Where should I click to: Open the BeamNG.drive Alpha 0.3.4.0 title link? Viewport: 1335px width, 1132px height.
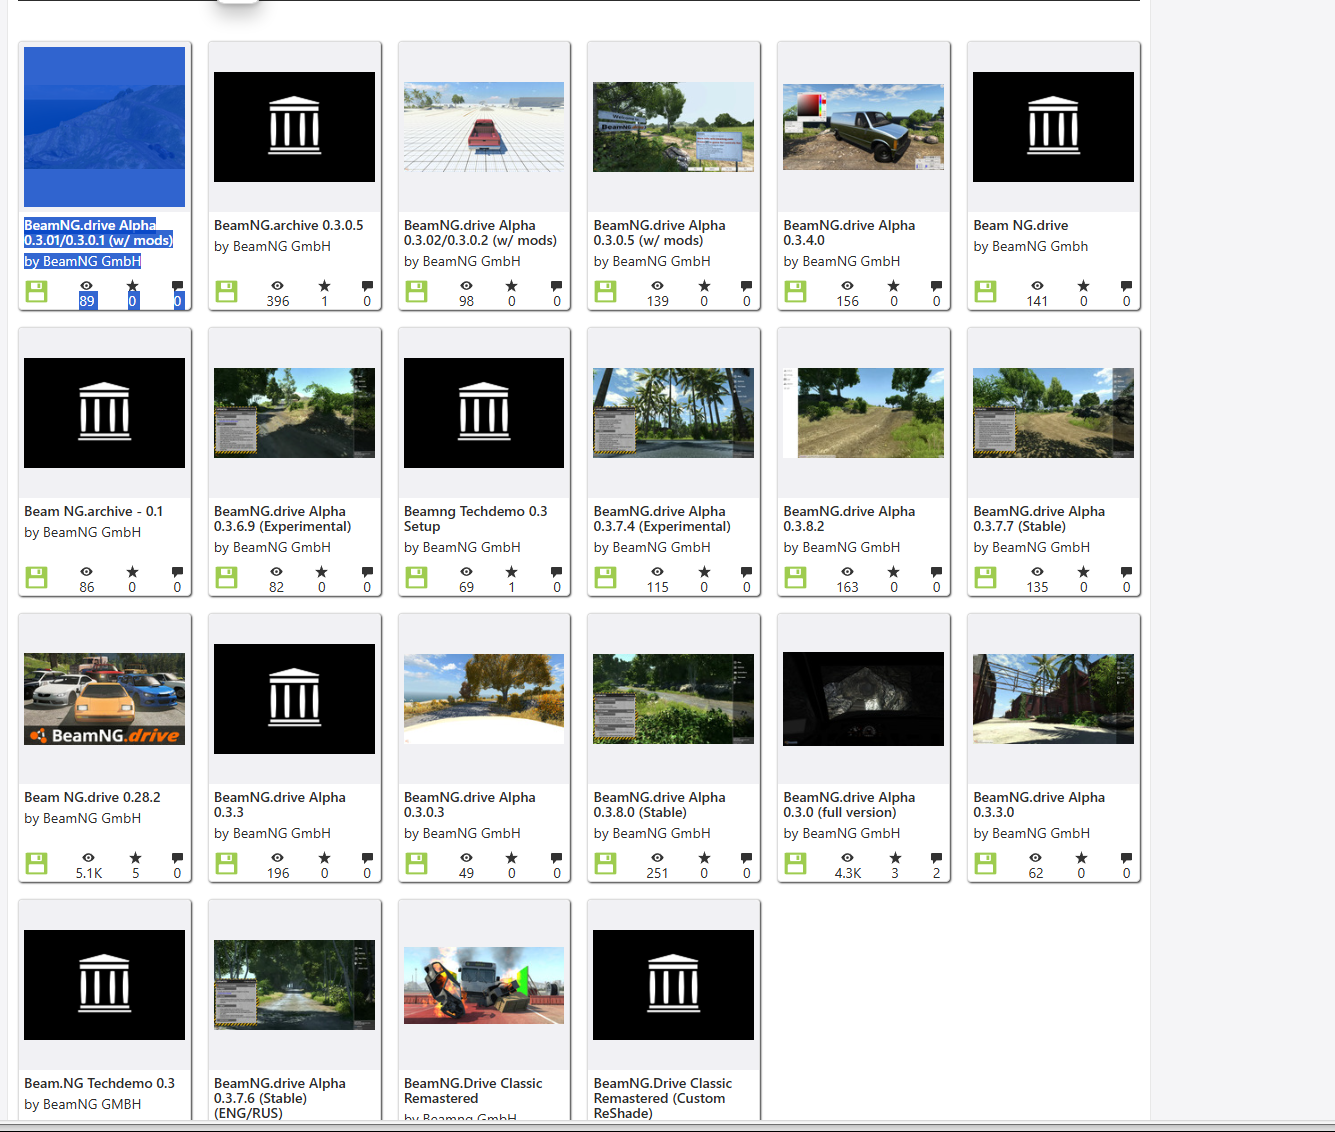(849, 233)
